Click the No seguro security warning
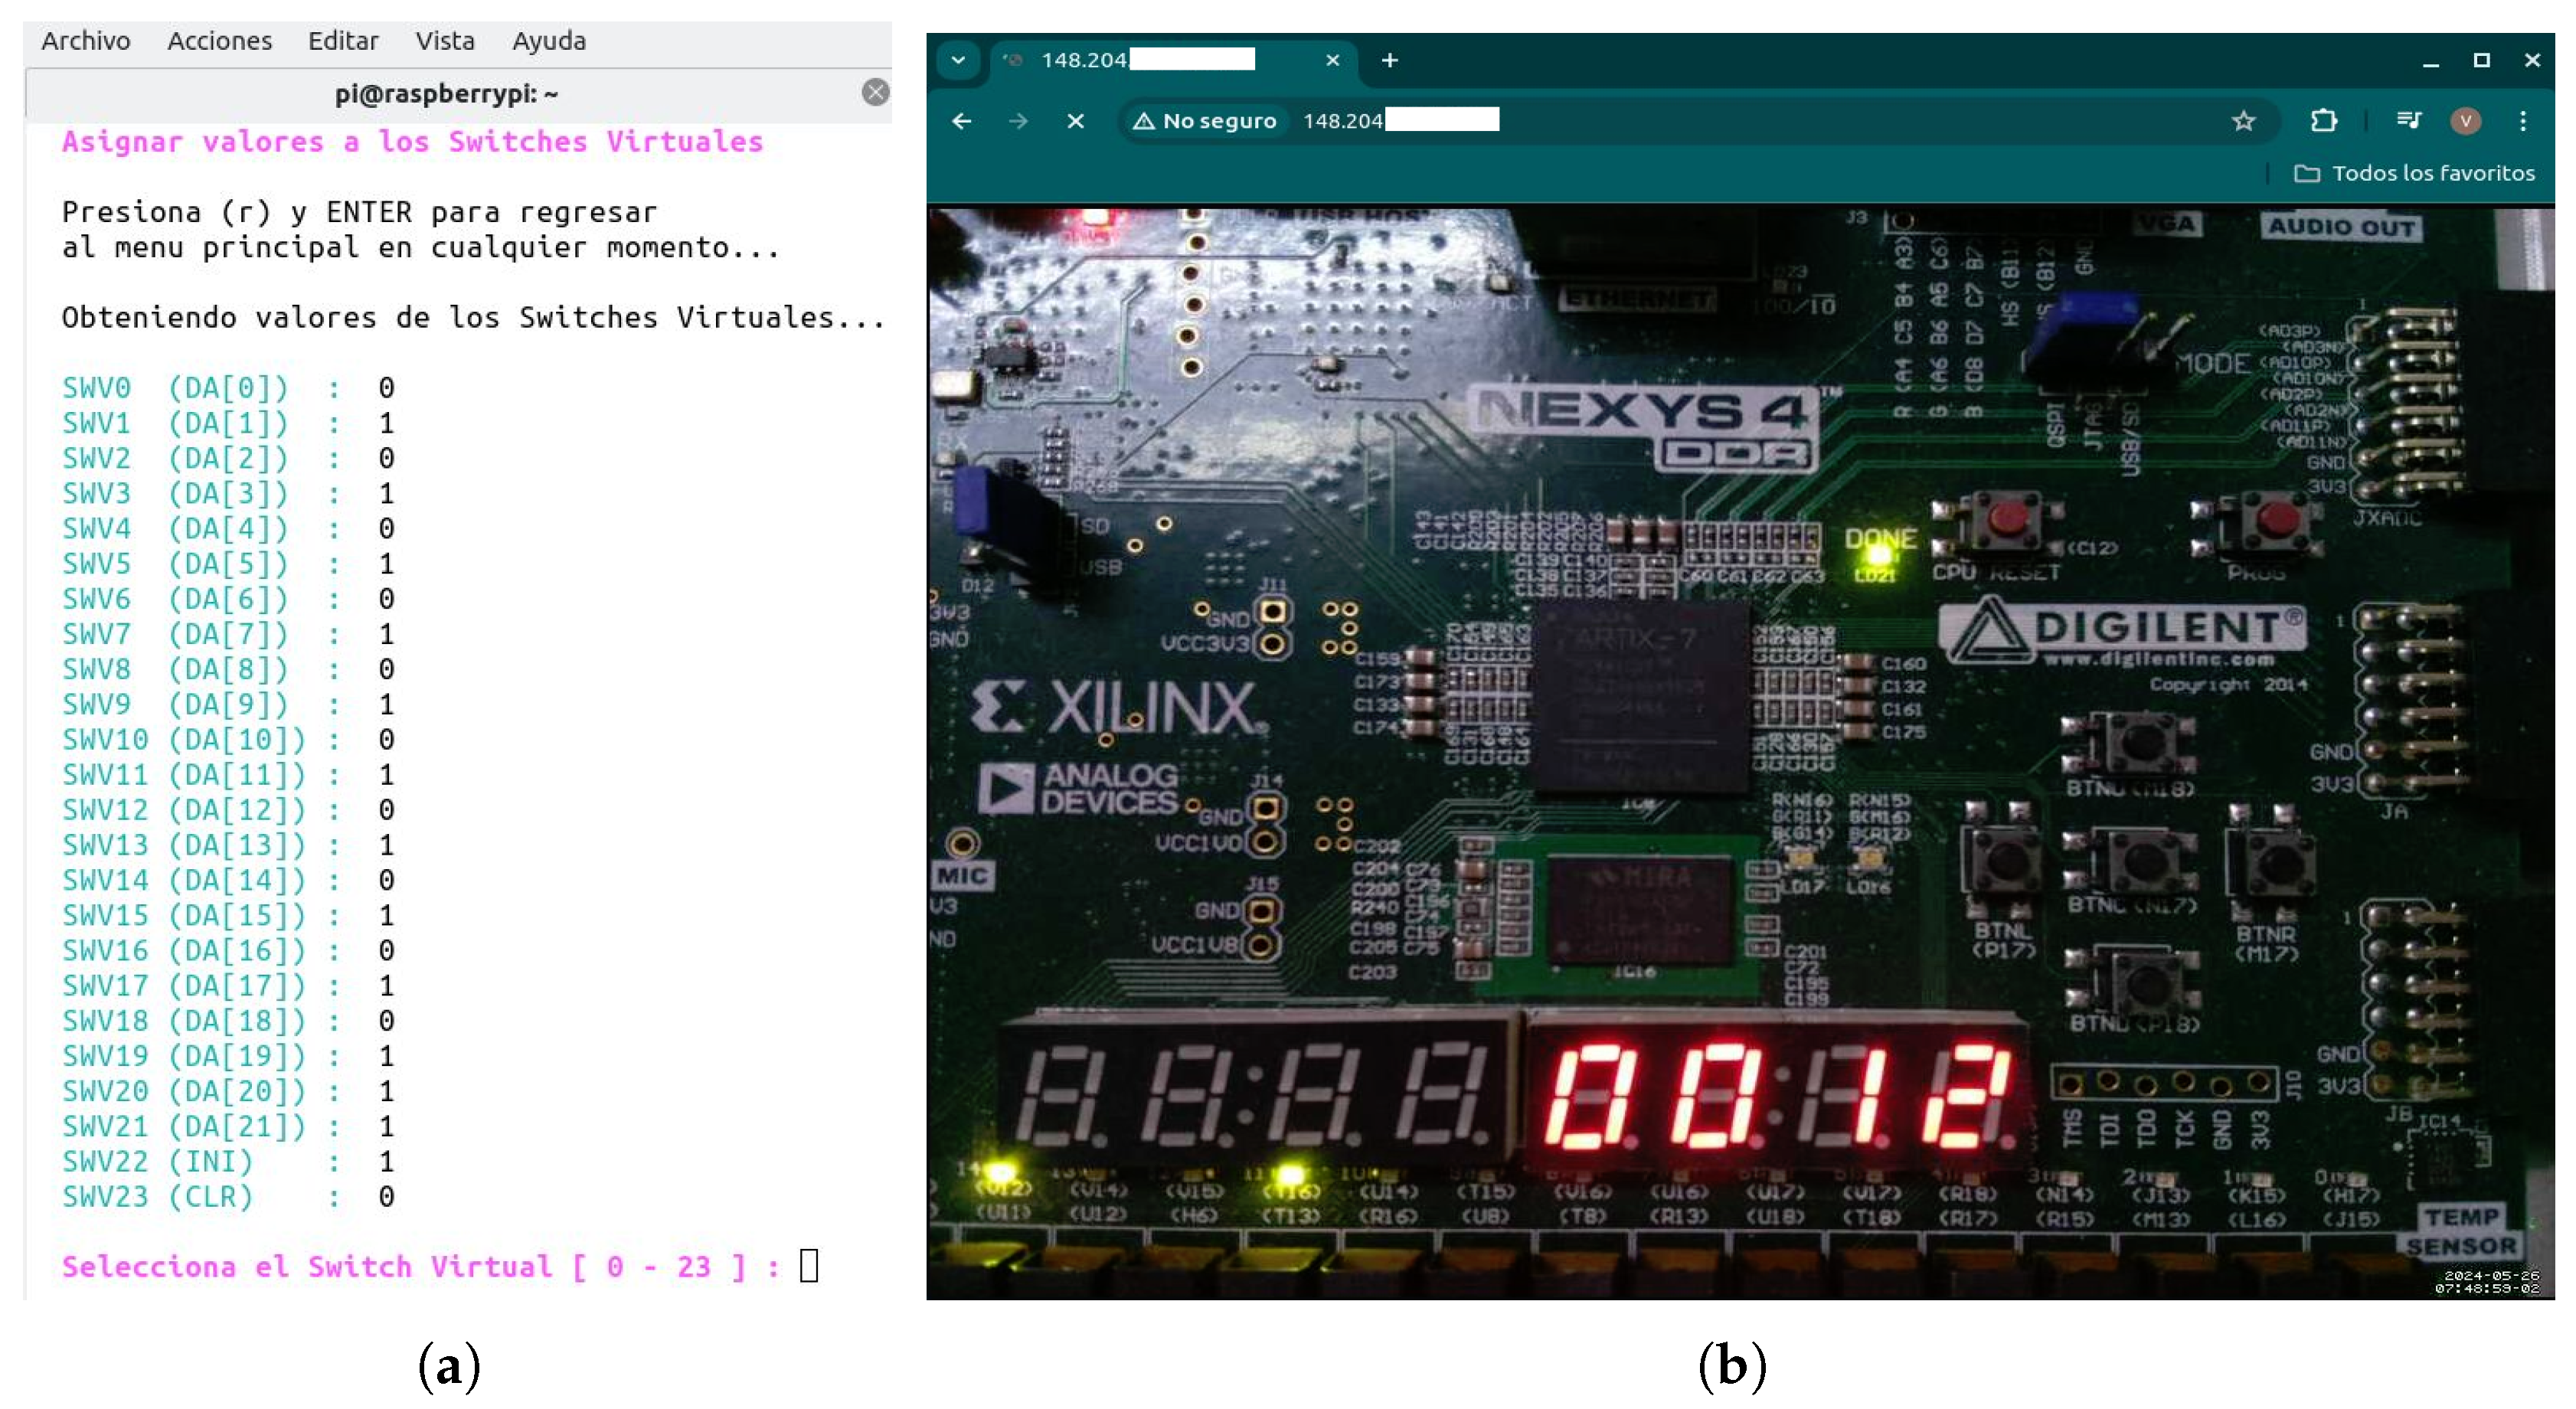The image size is (2576, 1409). [x=1204, y=121]
